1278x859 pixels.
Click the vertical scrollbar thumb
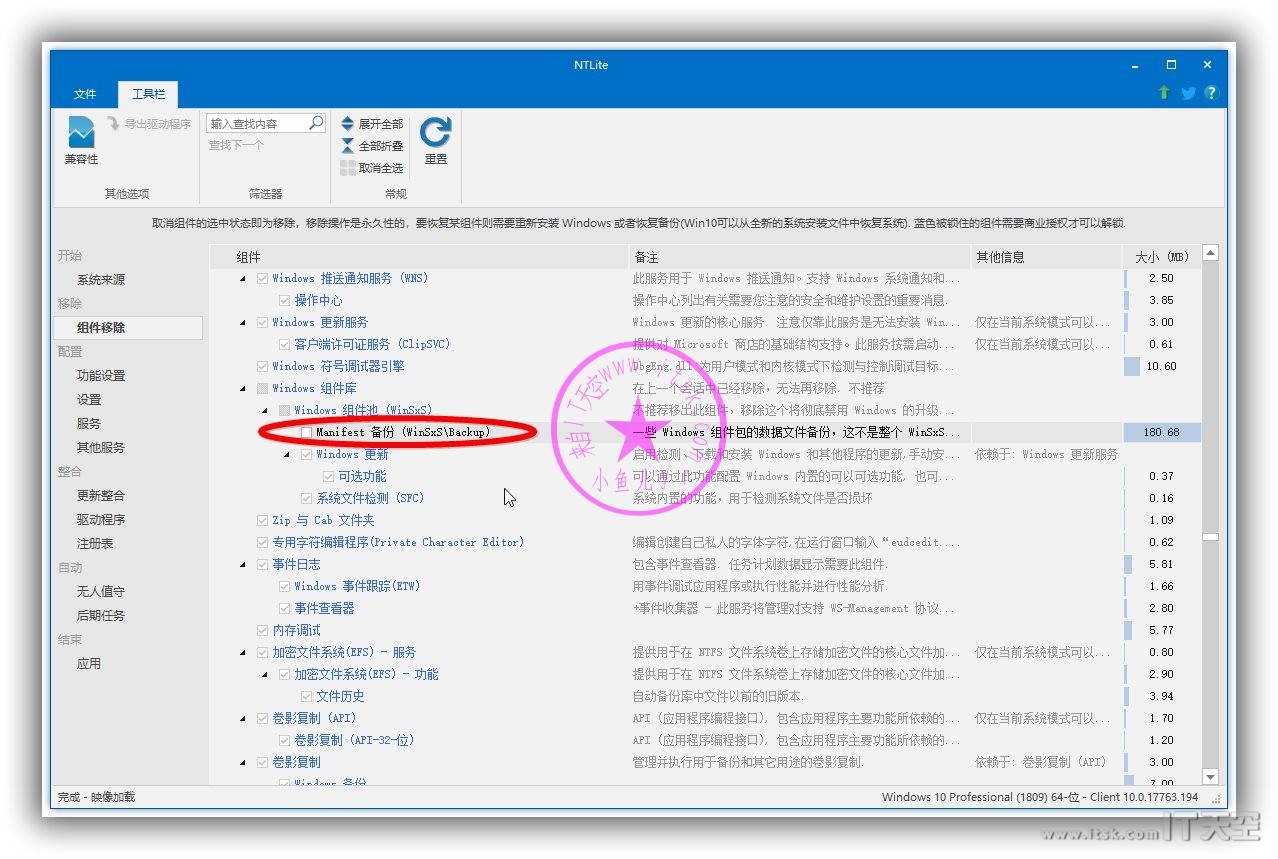pos(1211,537)
